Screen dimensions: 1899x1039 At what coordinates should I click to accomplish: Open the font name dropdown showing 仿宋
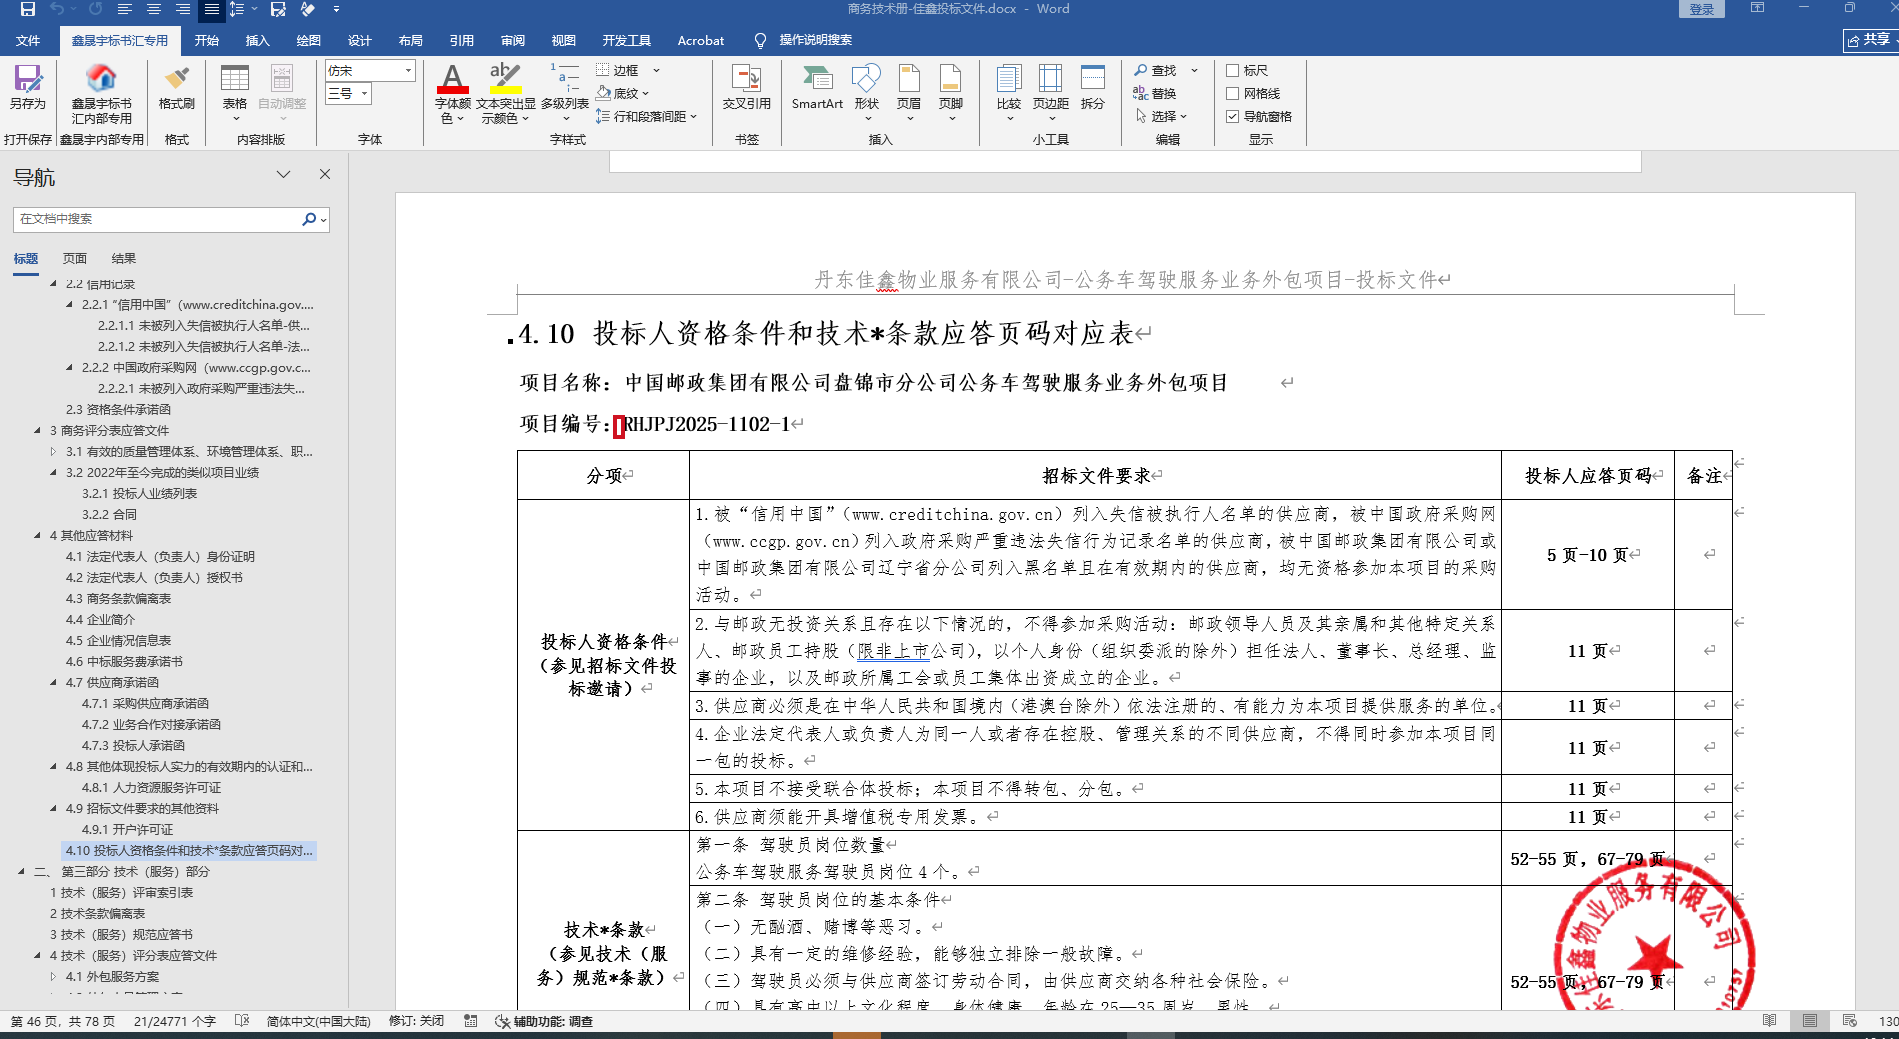point(408,71)
